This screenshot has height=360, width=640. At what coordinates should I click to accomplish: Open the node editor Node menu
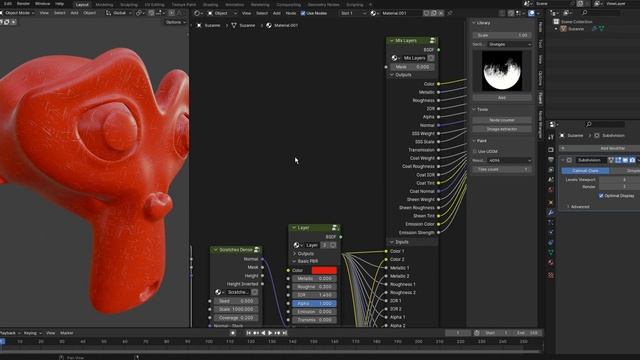click(291, 13)
